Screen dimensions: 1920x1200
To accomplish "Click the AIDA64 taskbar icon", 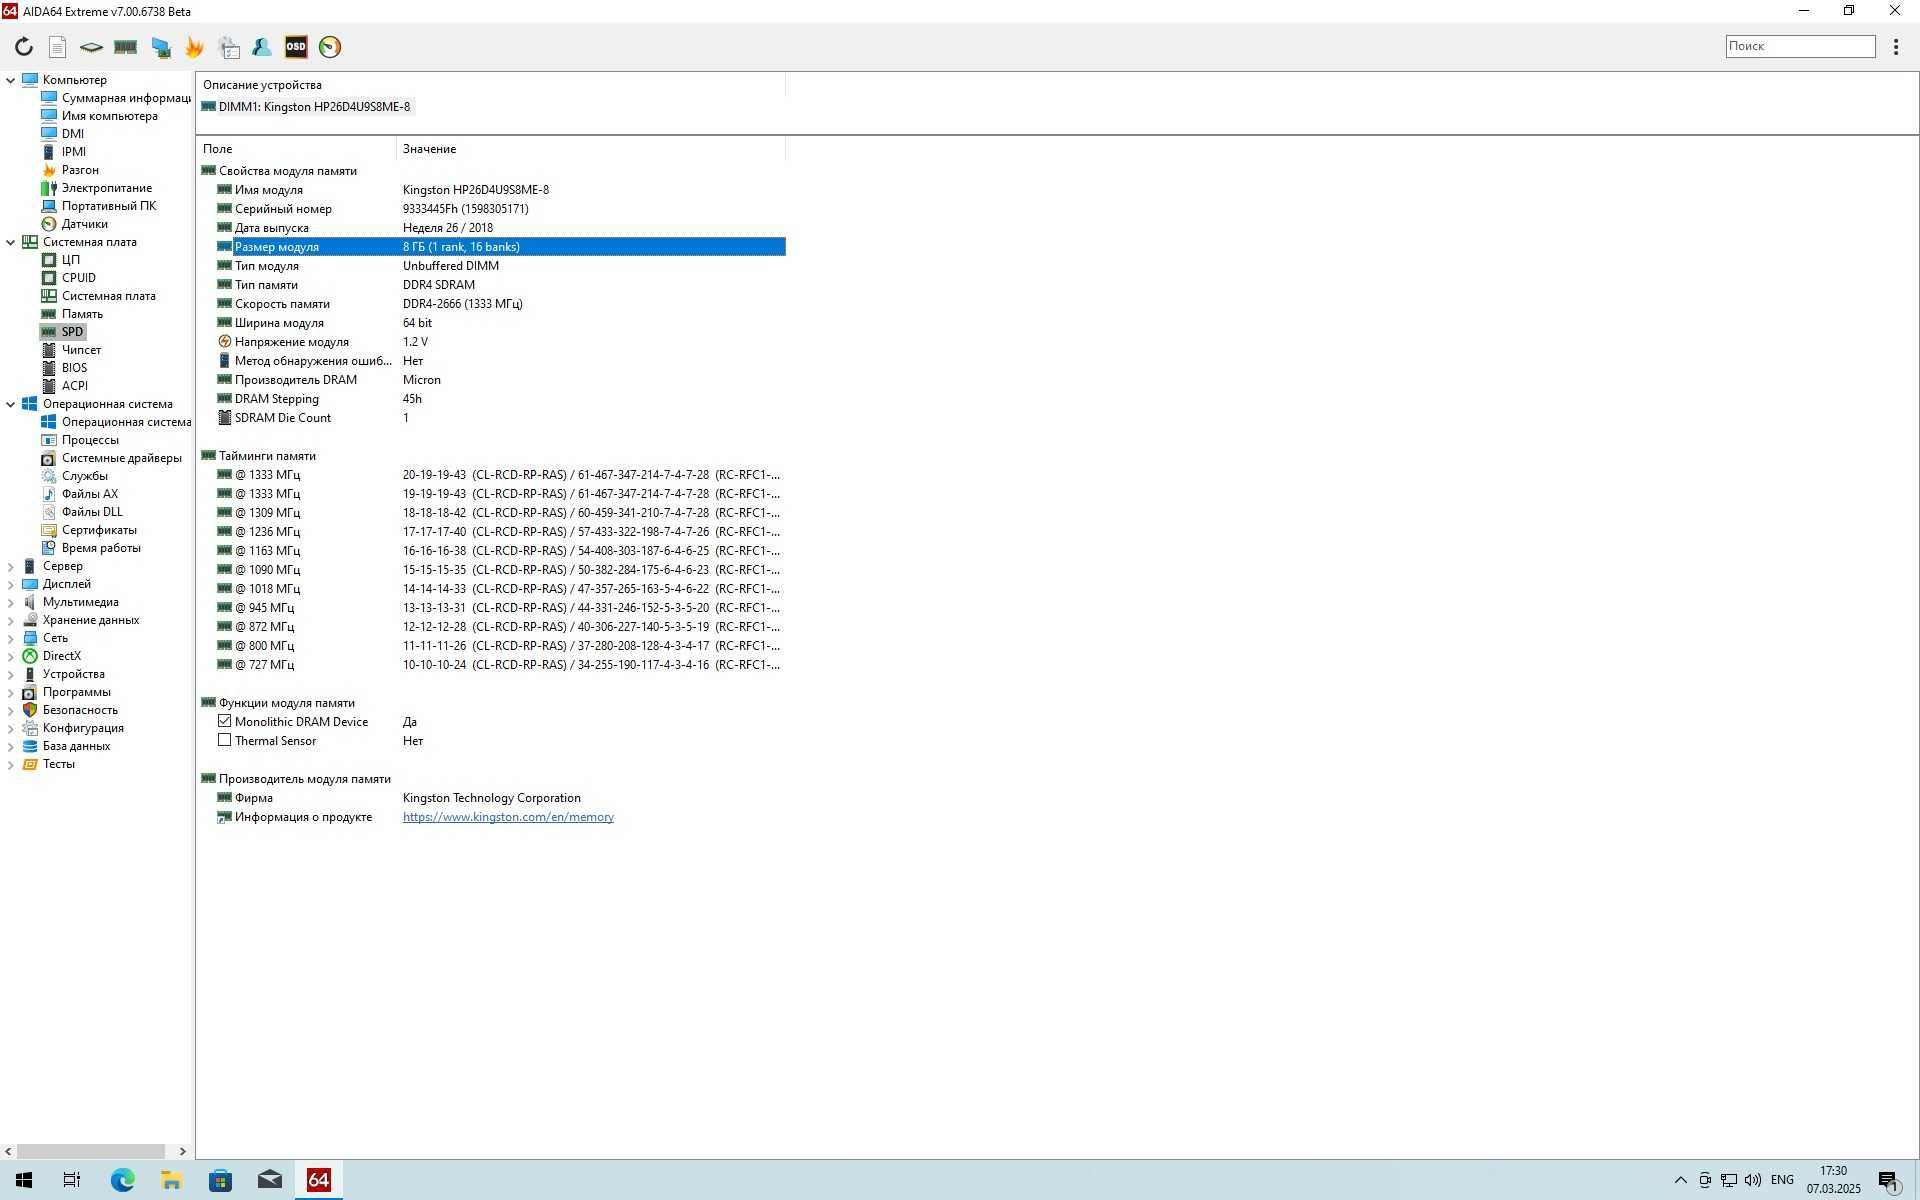I will [318, 1180].
